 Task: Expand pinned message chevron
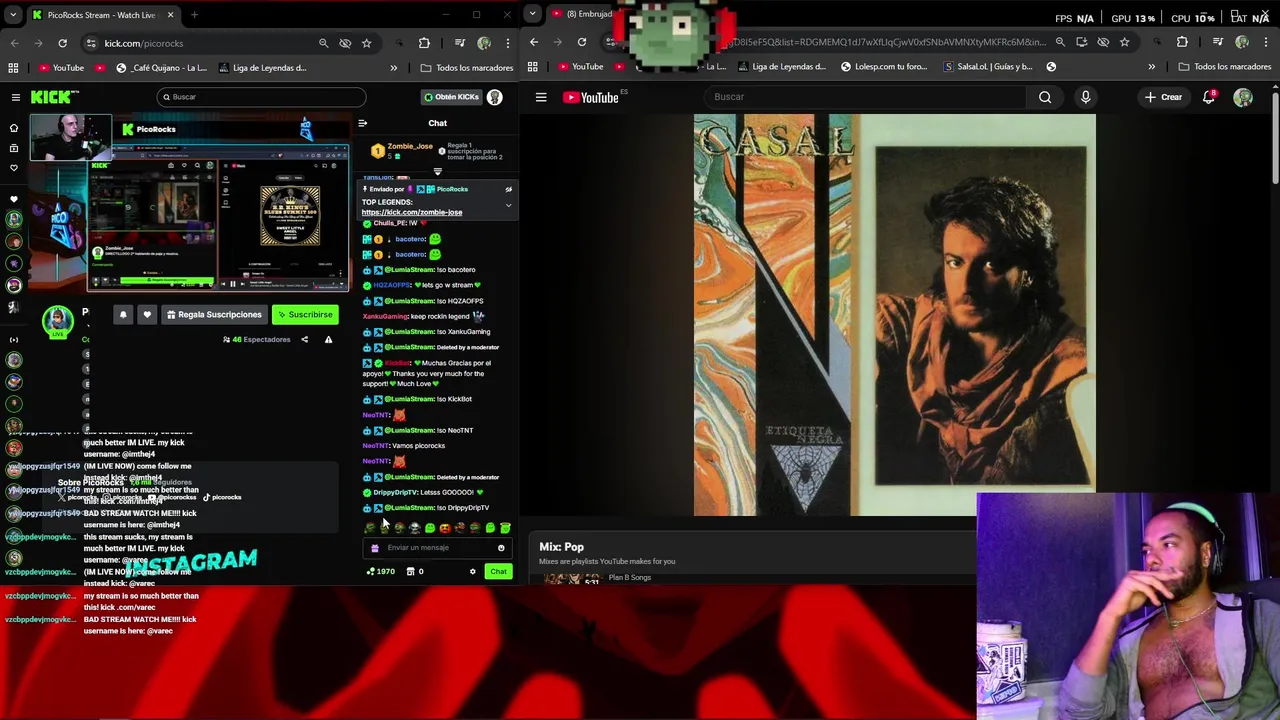tap(508, 205)
